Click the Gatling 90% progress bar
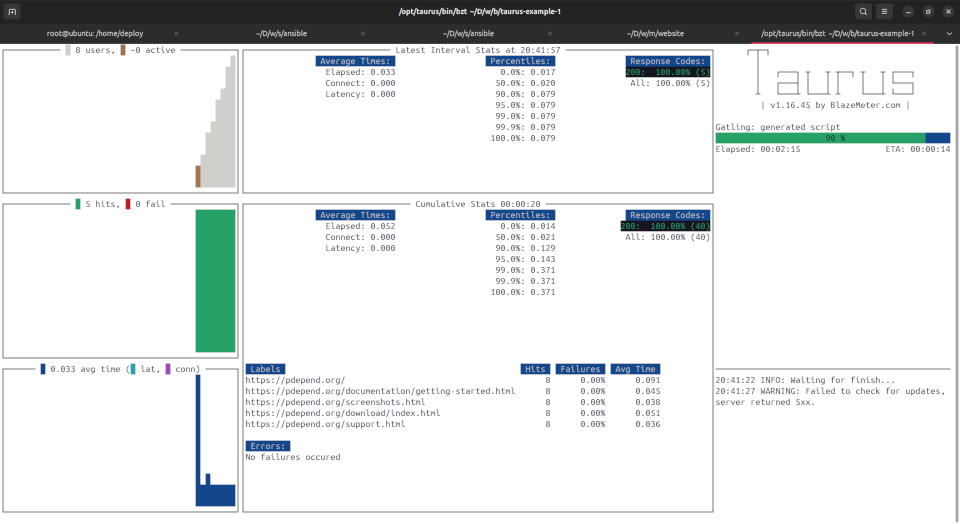The width and height of the screenshot is (960, 524). (832, 138)
